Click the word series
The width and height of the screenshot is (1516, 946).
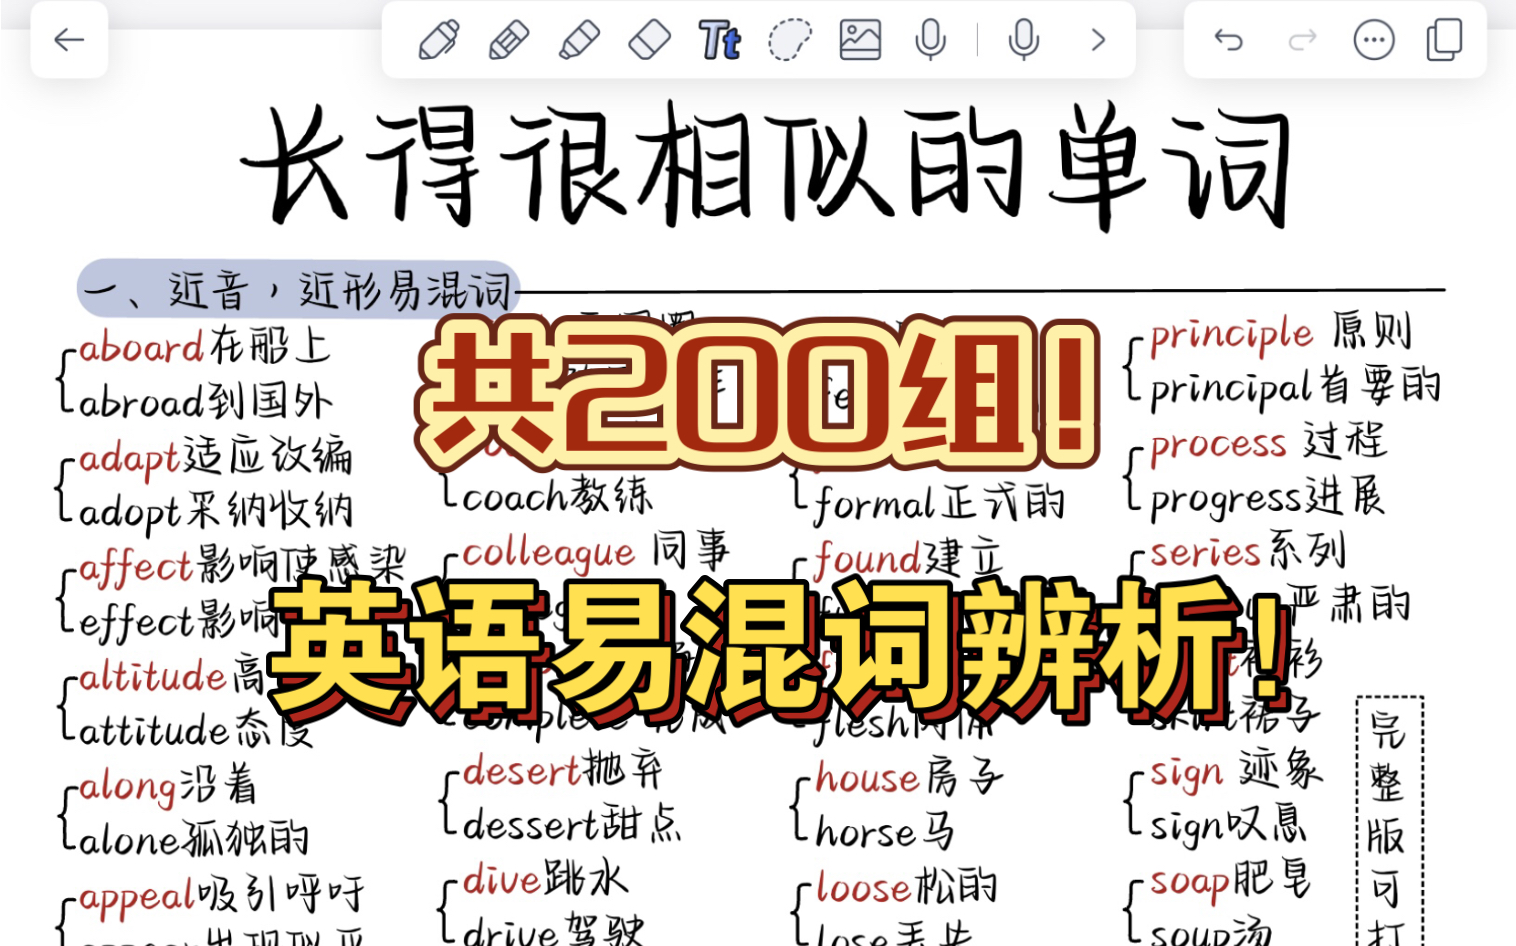1205,553
